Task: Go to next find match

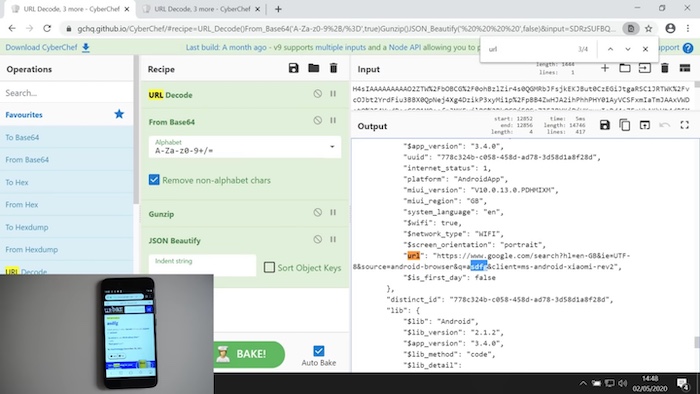Action: (628, 49)
